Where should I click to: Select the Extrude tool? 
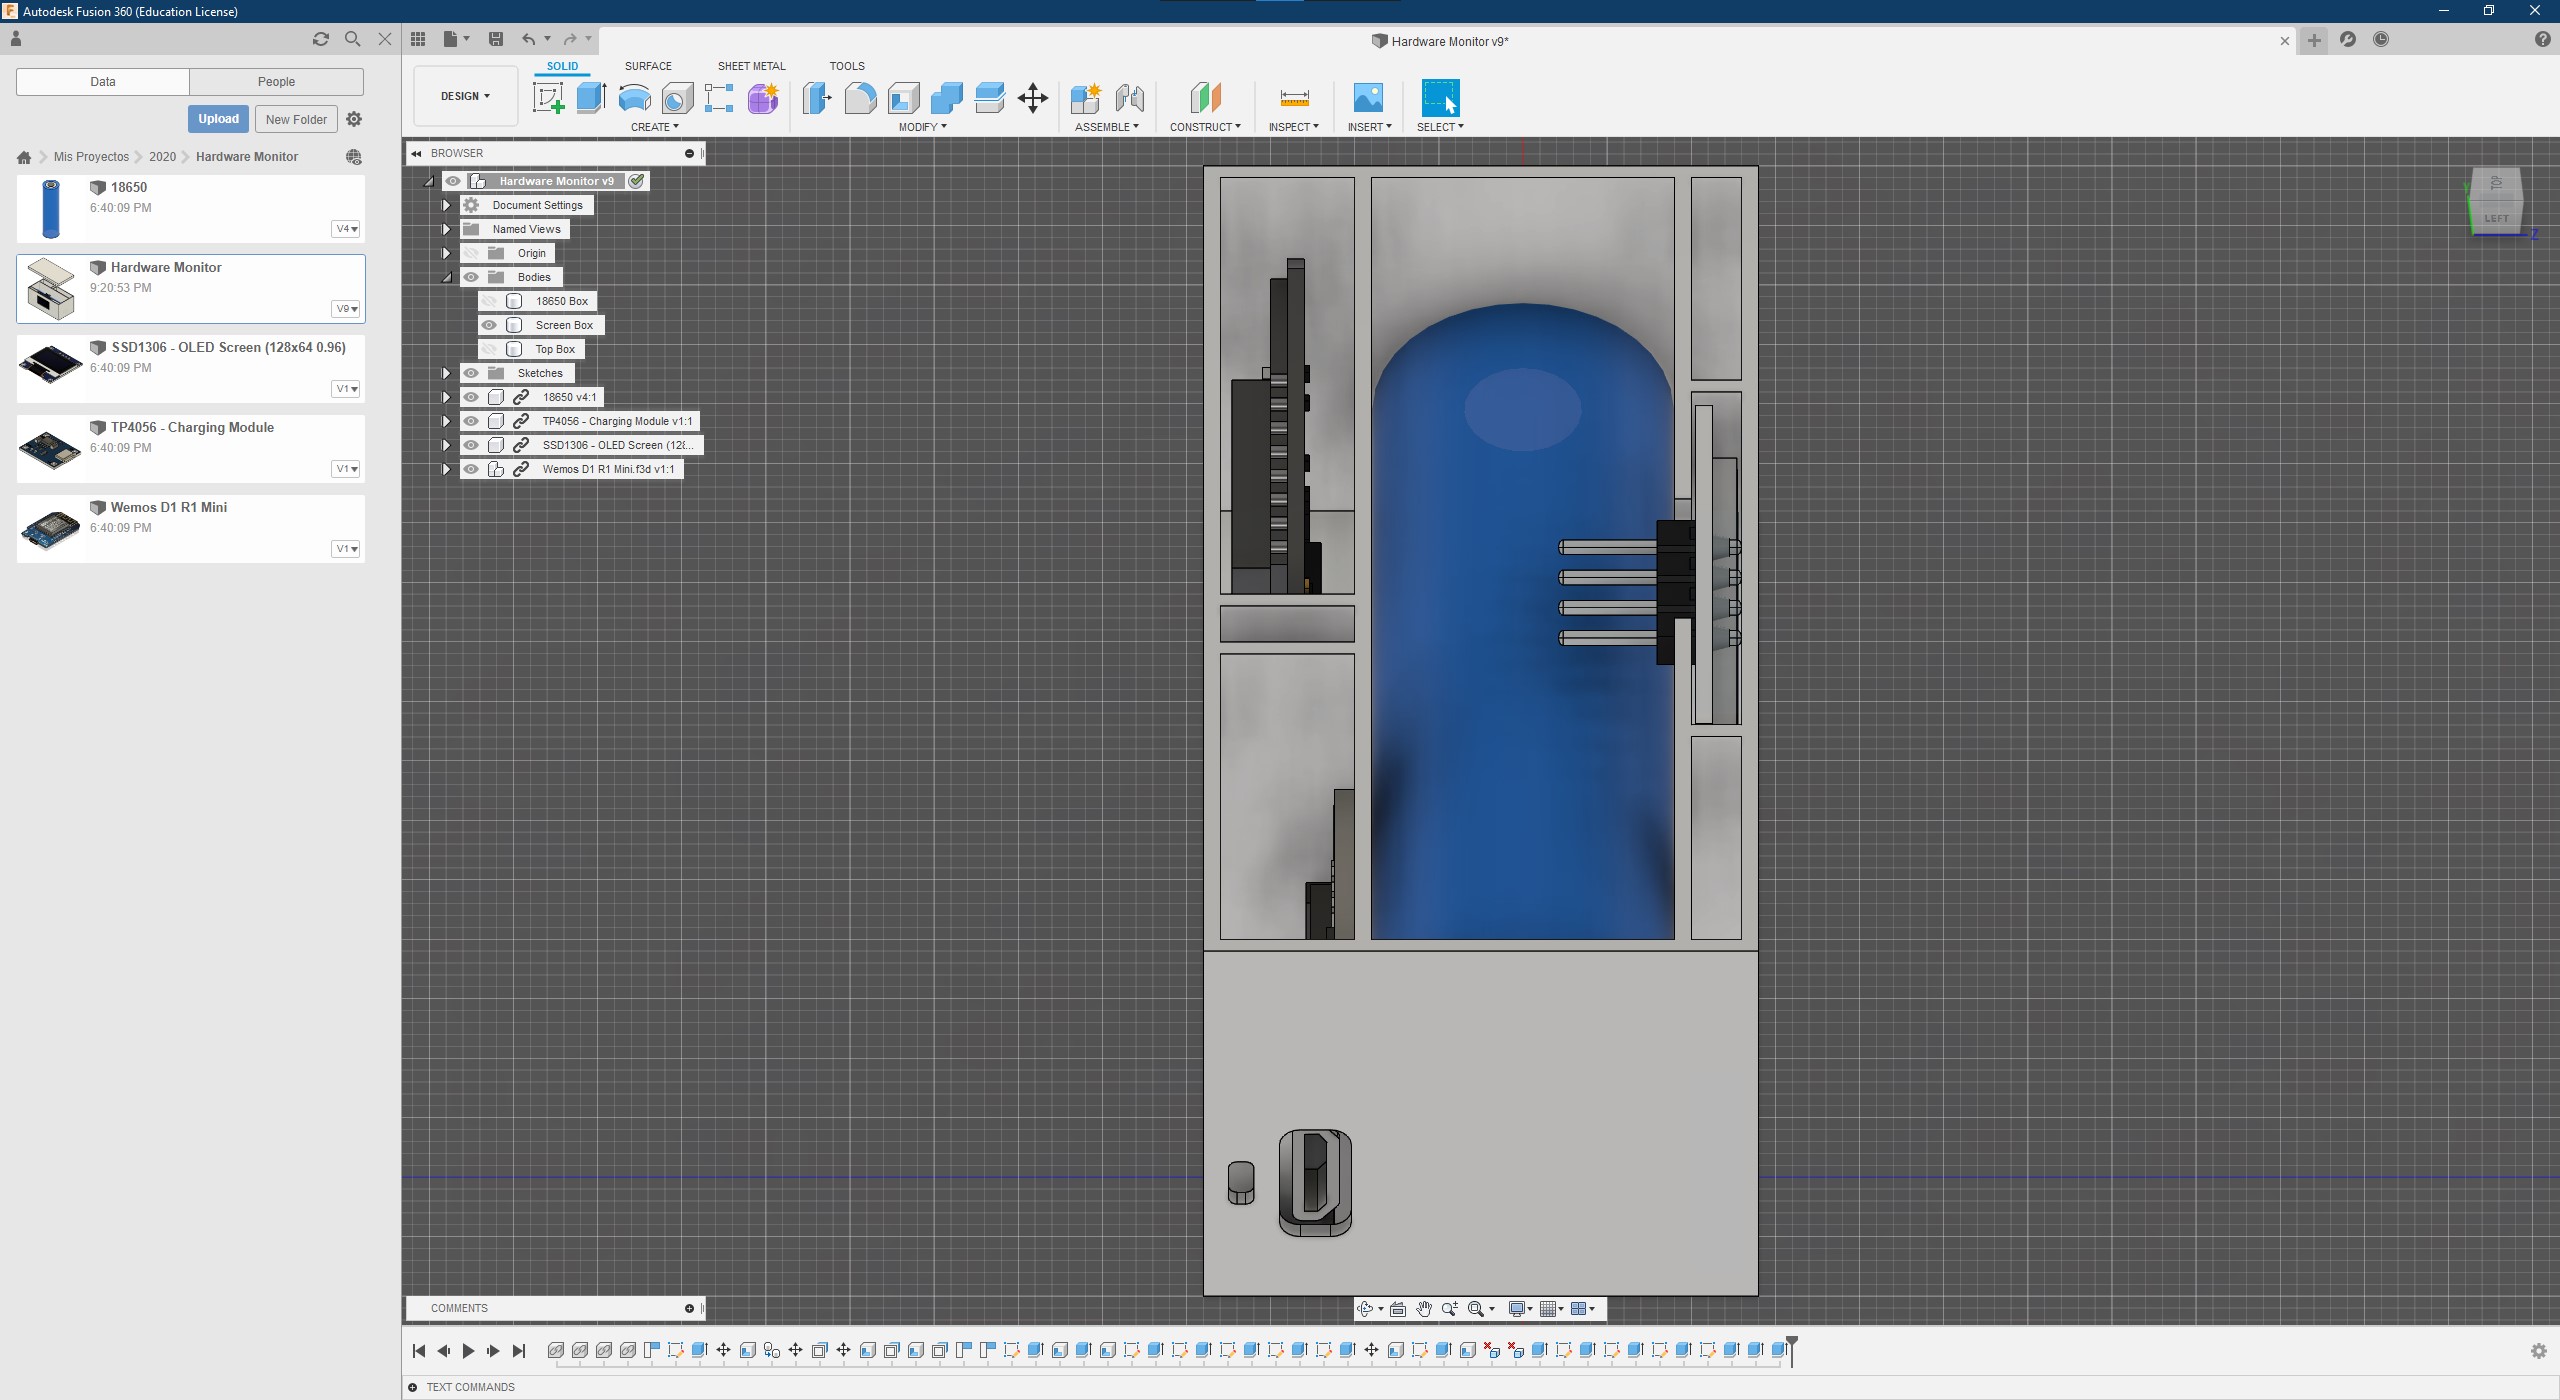tap(591, 98)
